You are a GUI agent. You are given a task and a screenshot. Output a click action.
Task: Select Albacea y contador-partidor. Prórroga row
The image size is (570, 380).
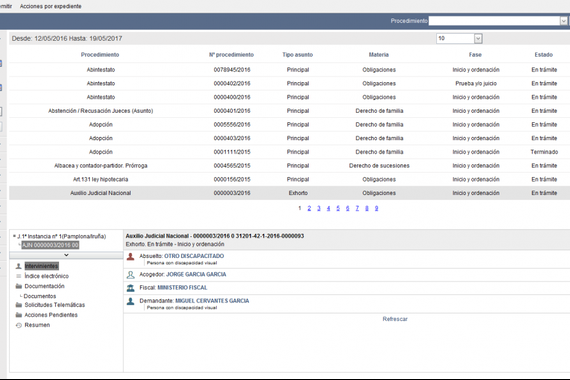pos(289,166)
